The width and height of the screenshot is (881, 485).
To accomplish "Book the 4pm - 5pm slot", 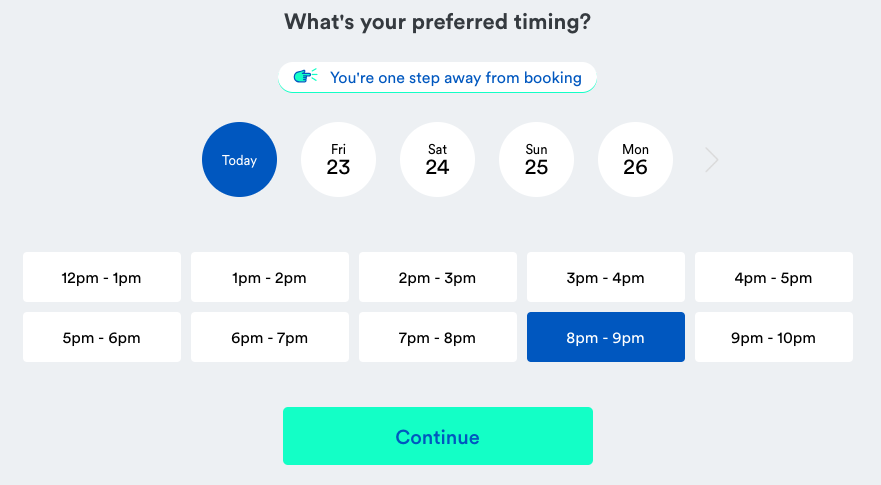I will click(774, 277).
